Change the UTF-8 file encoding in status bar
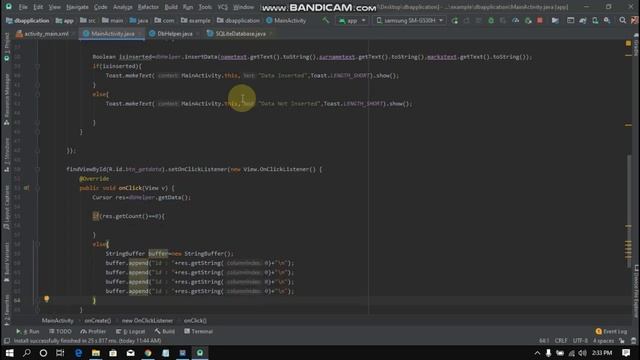The width and height of the screenshot is (640, 360). pyautogui.click(x=580, y=341)
